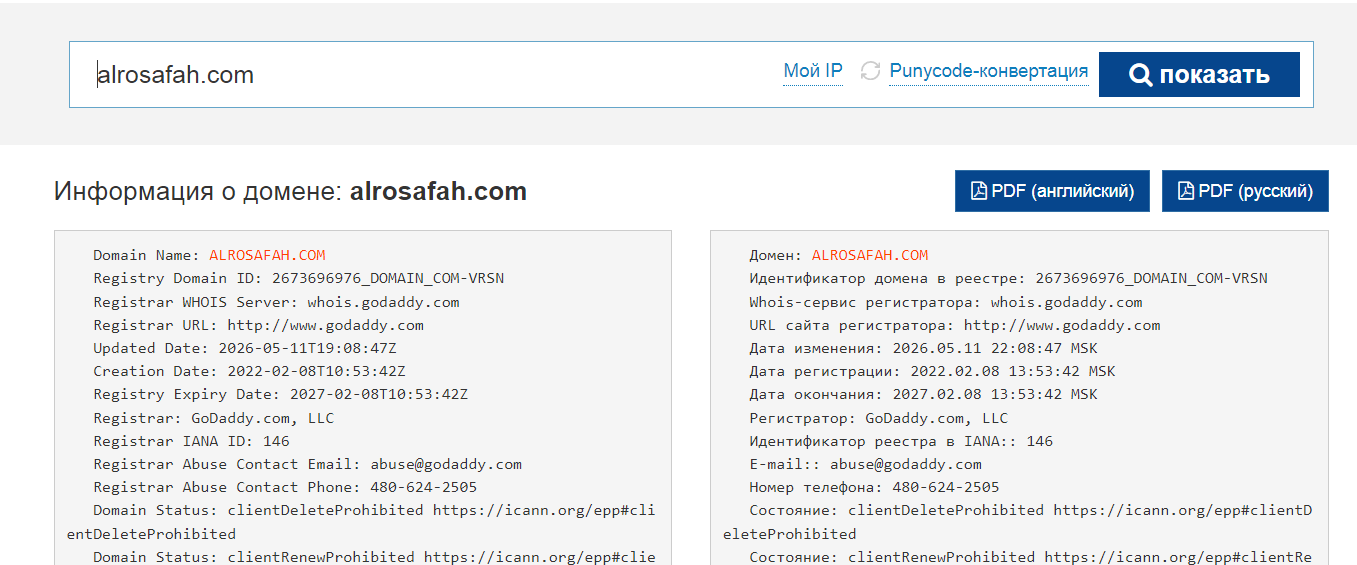Open the Мой IP link

[x=813, y=71]
